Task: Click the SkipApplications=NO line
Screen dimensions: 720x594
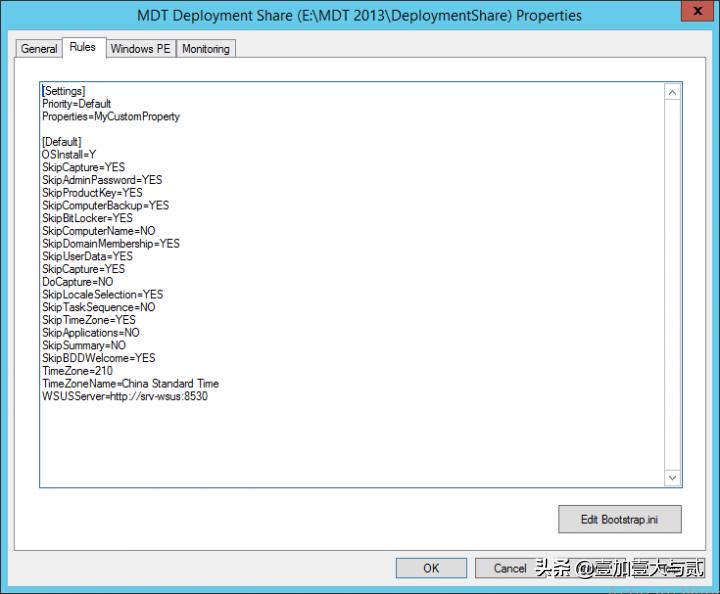Action: click(x=90, y=332)
